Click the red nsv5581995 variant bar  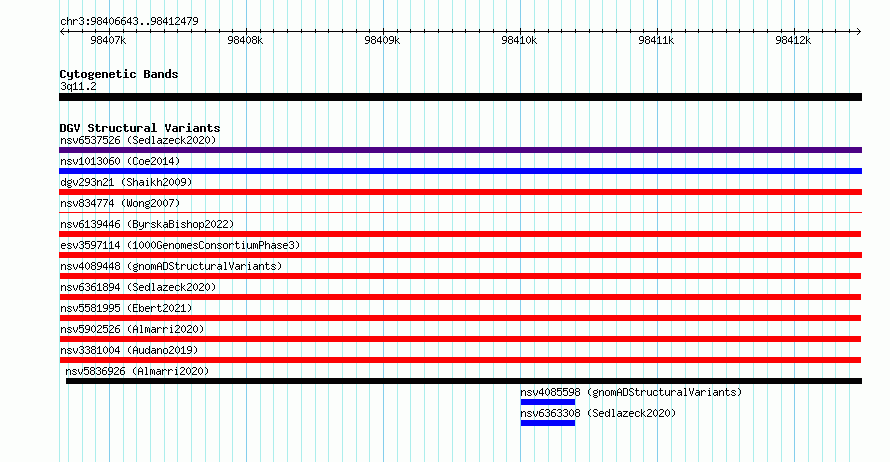460,318
